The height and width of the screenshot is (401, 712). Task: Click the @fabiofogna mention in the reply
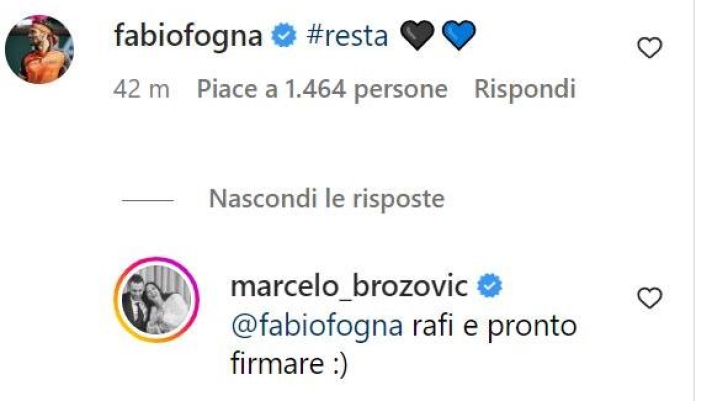[317, 326]
